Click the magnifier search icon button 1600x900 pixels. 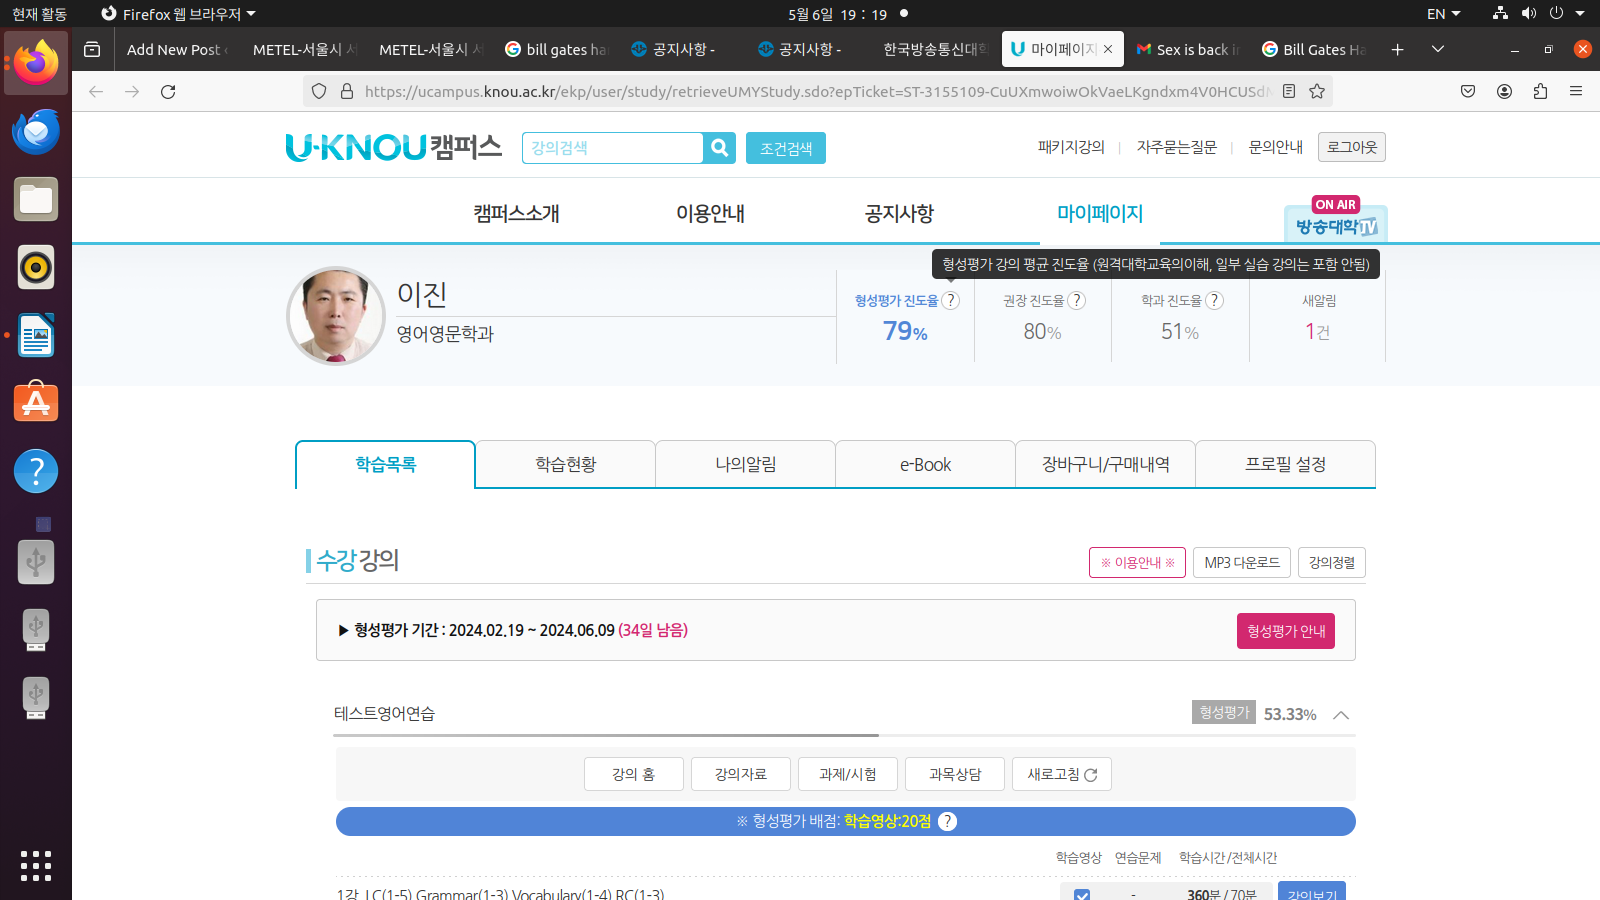click(719, 148)
